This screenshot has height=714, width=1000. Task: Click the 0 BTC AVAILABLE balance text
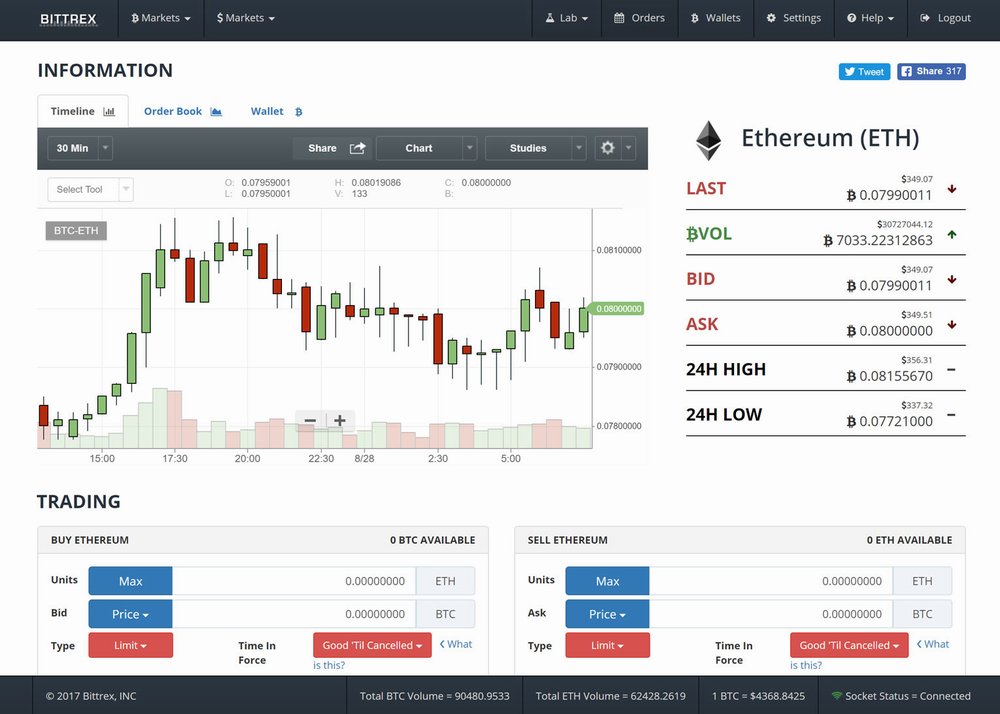coord(432,540)
